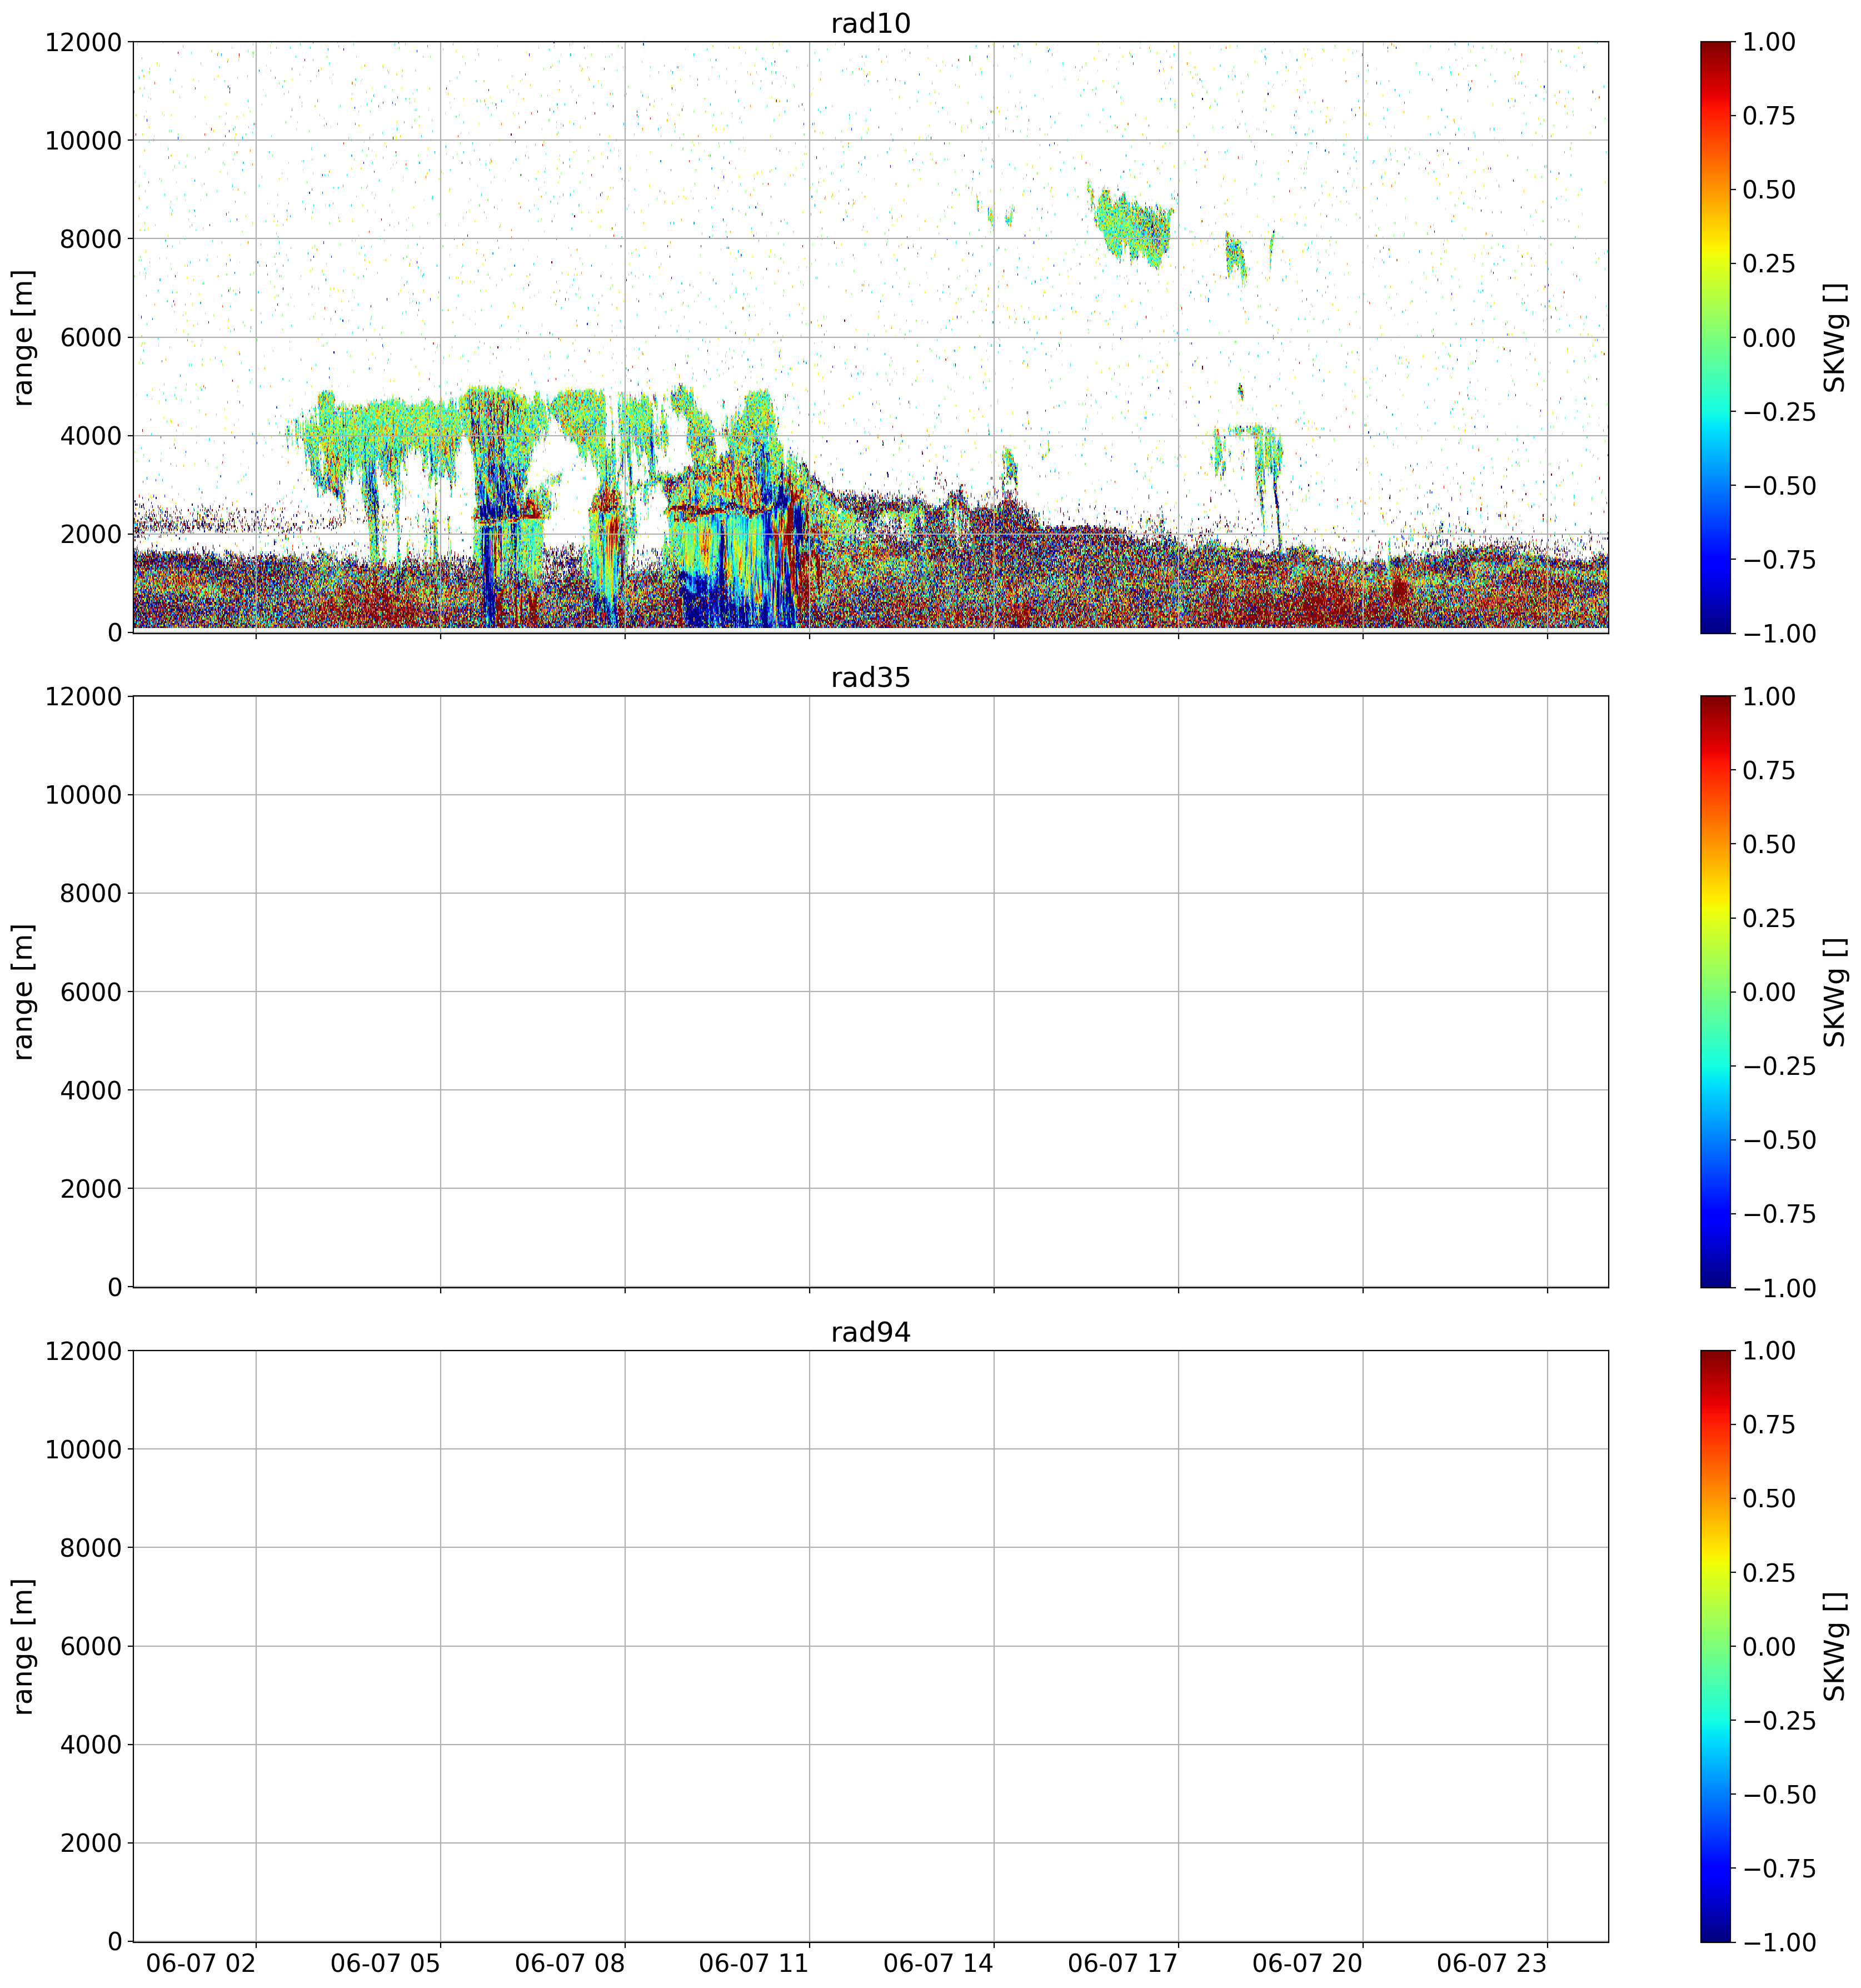
Task: Click the −1.00 tick on rad10 colorbar
Action: 1779,634
